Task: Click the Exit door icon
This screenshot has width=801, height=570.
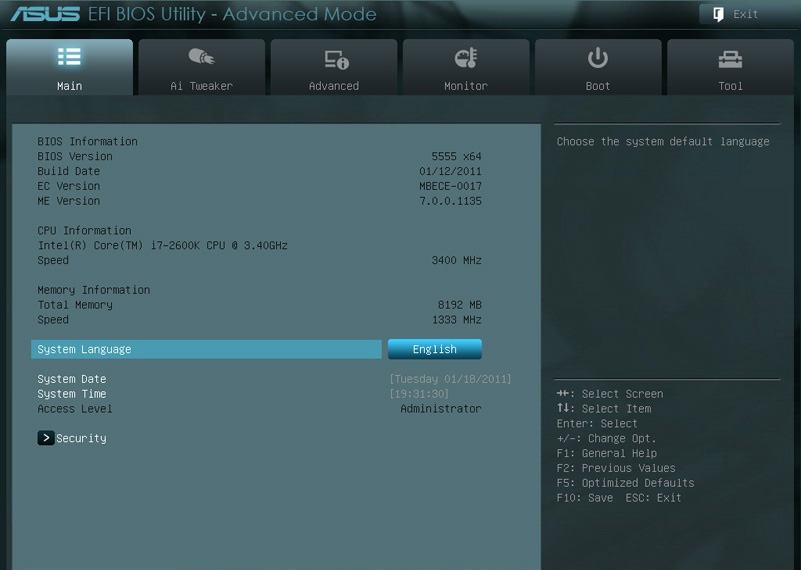Action: coord(718,14)
